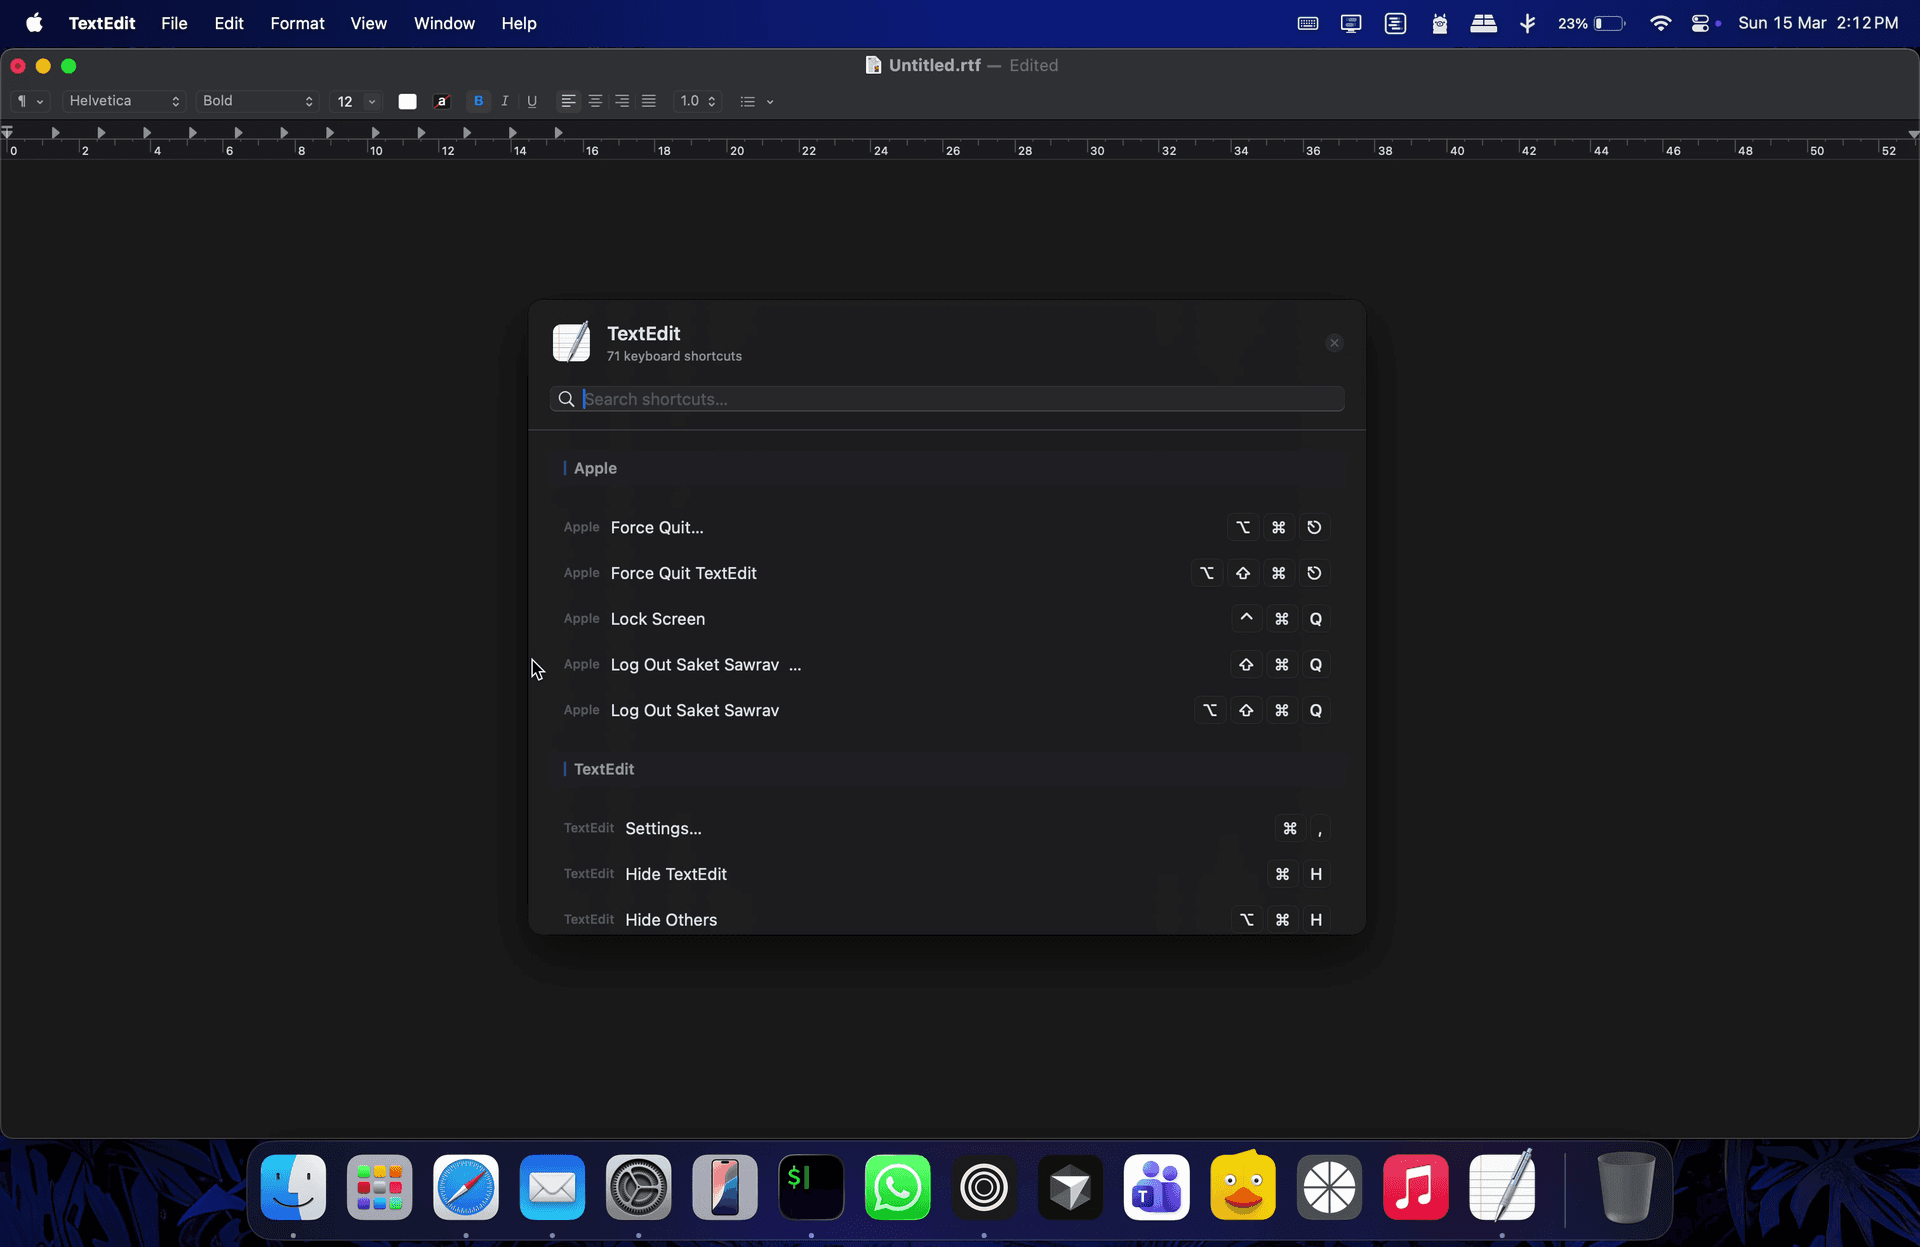Open the Window menu
The width and height of the screenshot is (1920, 1247).
point(444,23)
